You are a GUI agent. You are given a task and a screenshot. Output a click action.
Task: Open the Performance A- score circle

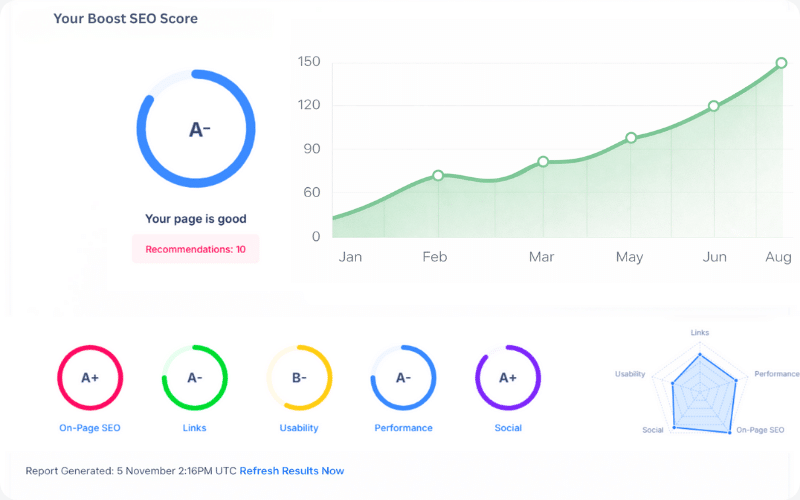click(x=403, y=378)
